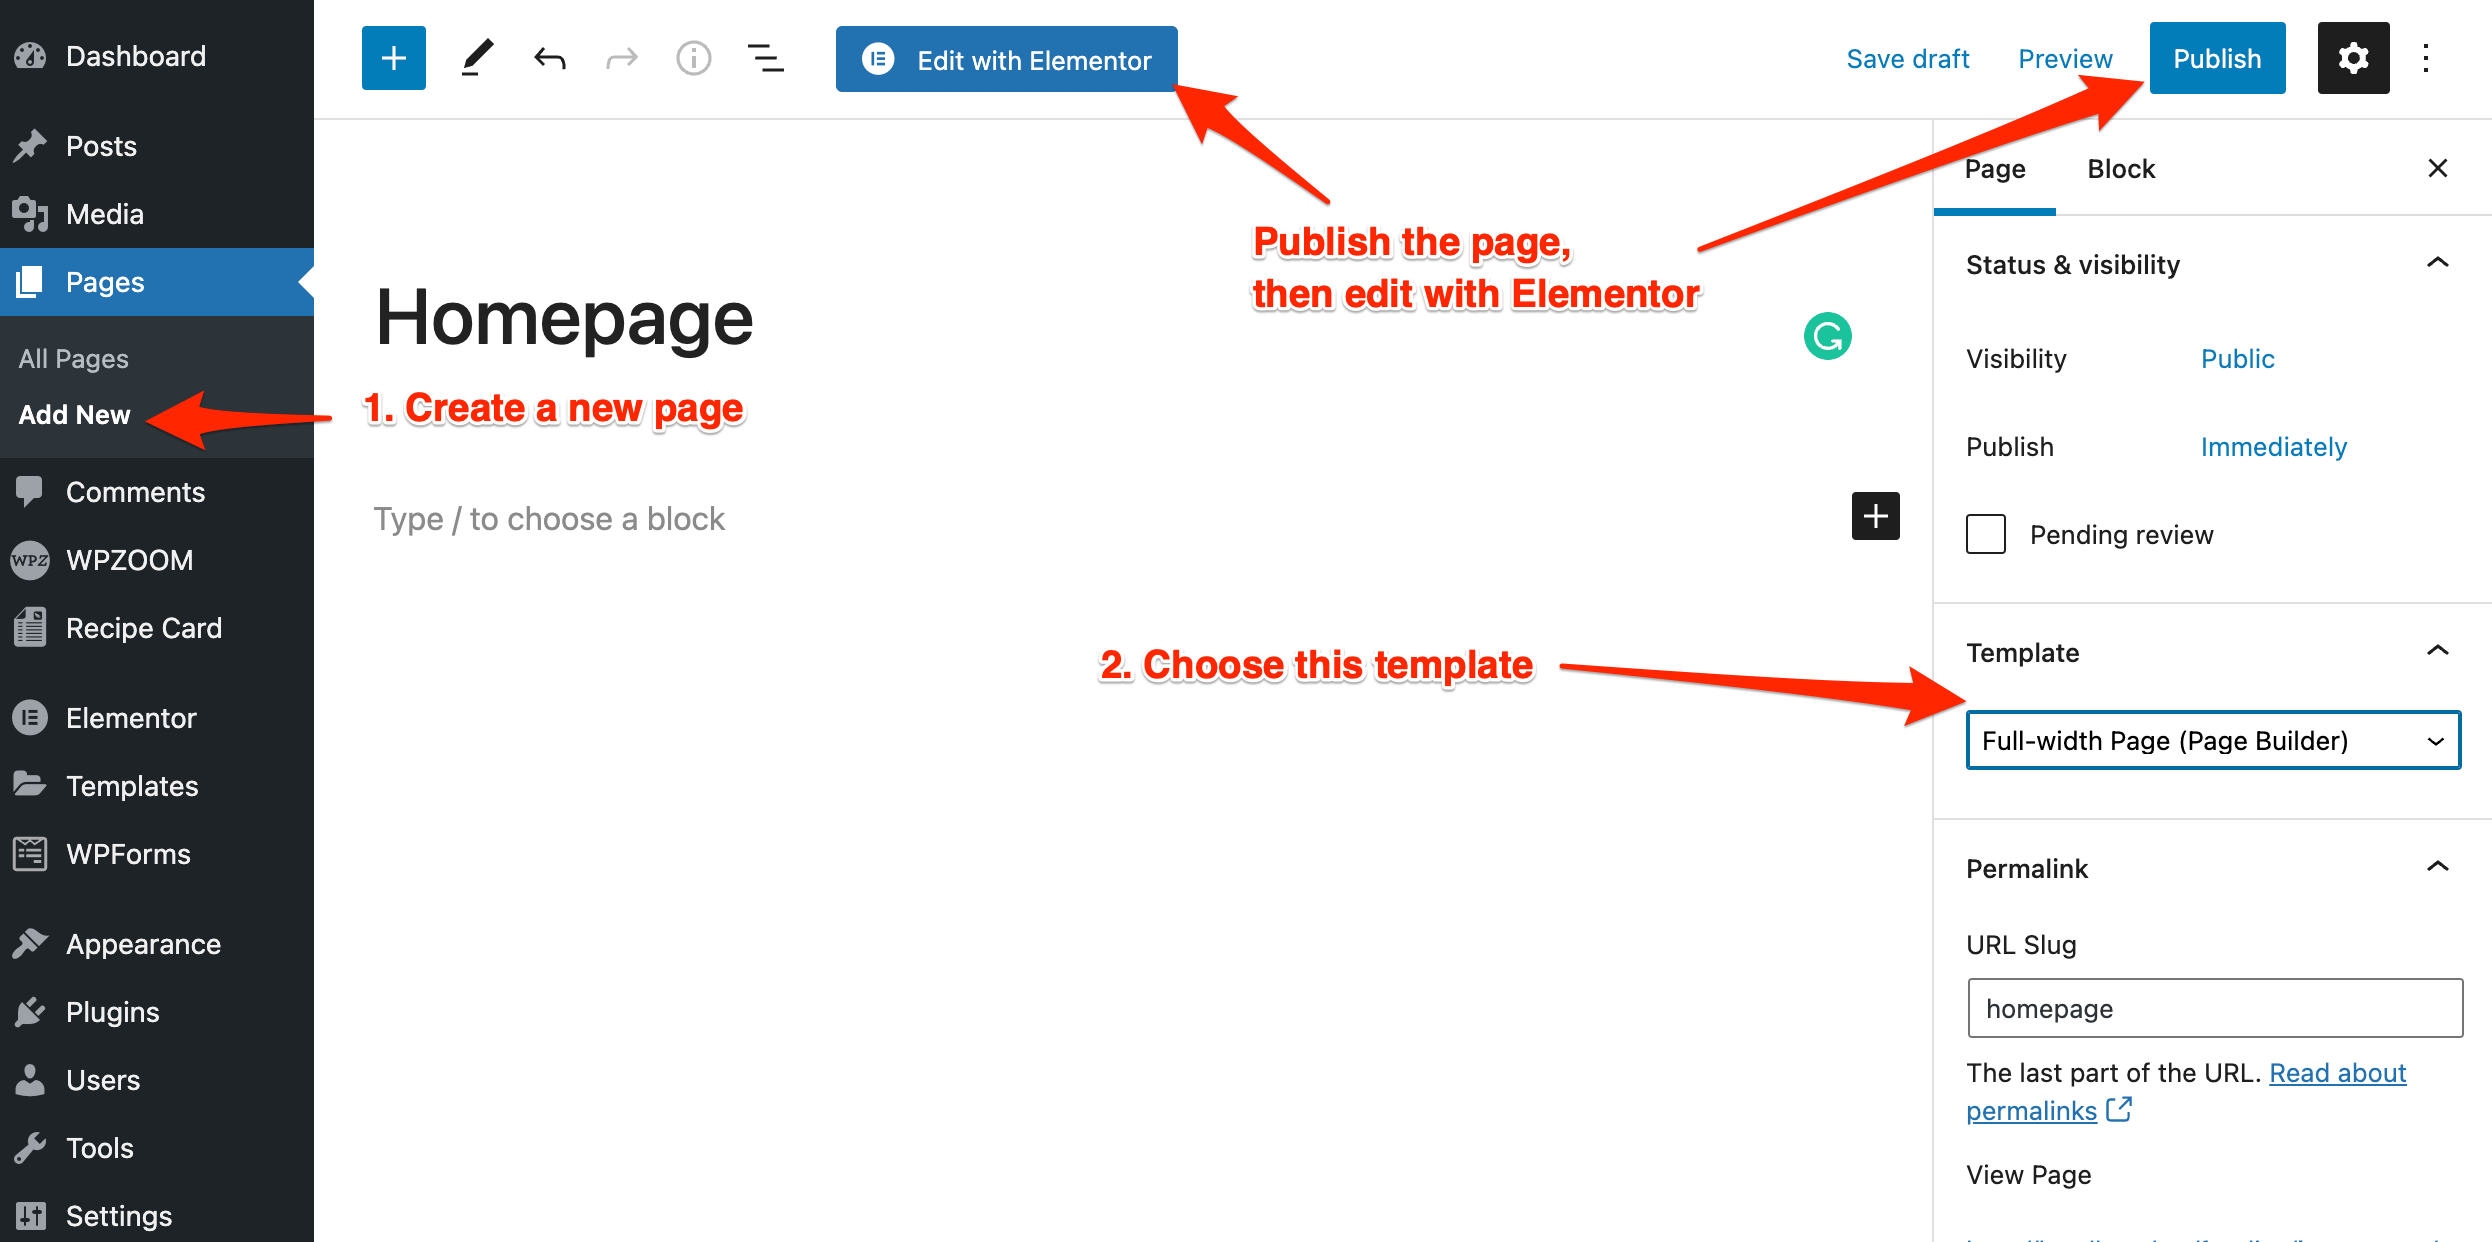Open the Comments section
The image size is (2492, 1242).
point(157,492)
